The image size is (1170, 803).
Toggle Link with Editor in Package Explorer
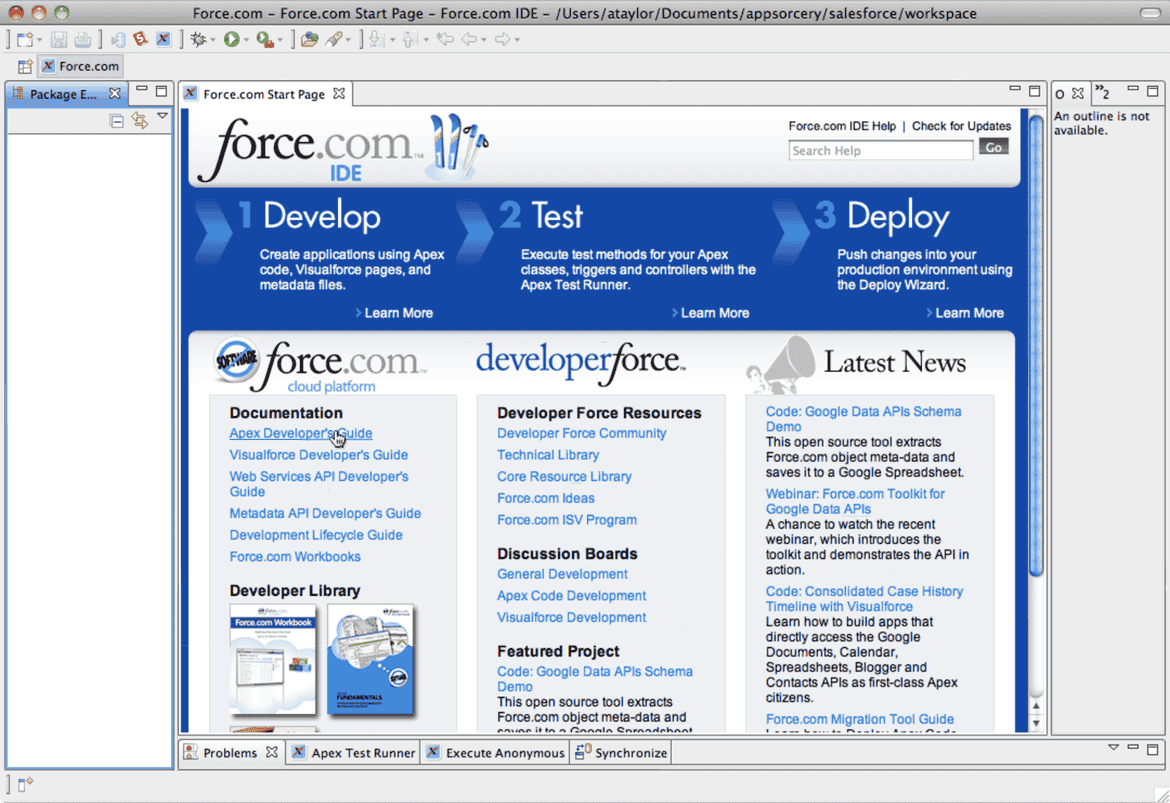point(140,120)
